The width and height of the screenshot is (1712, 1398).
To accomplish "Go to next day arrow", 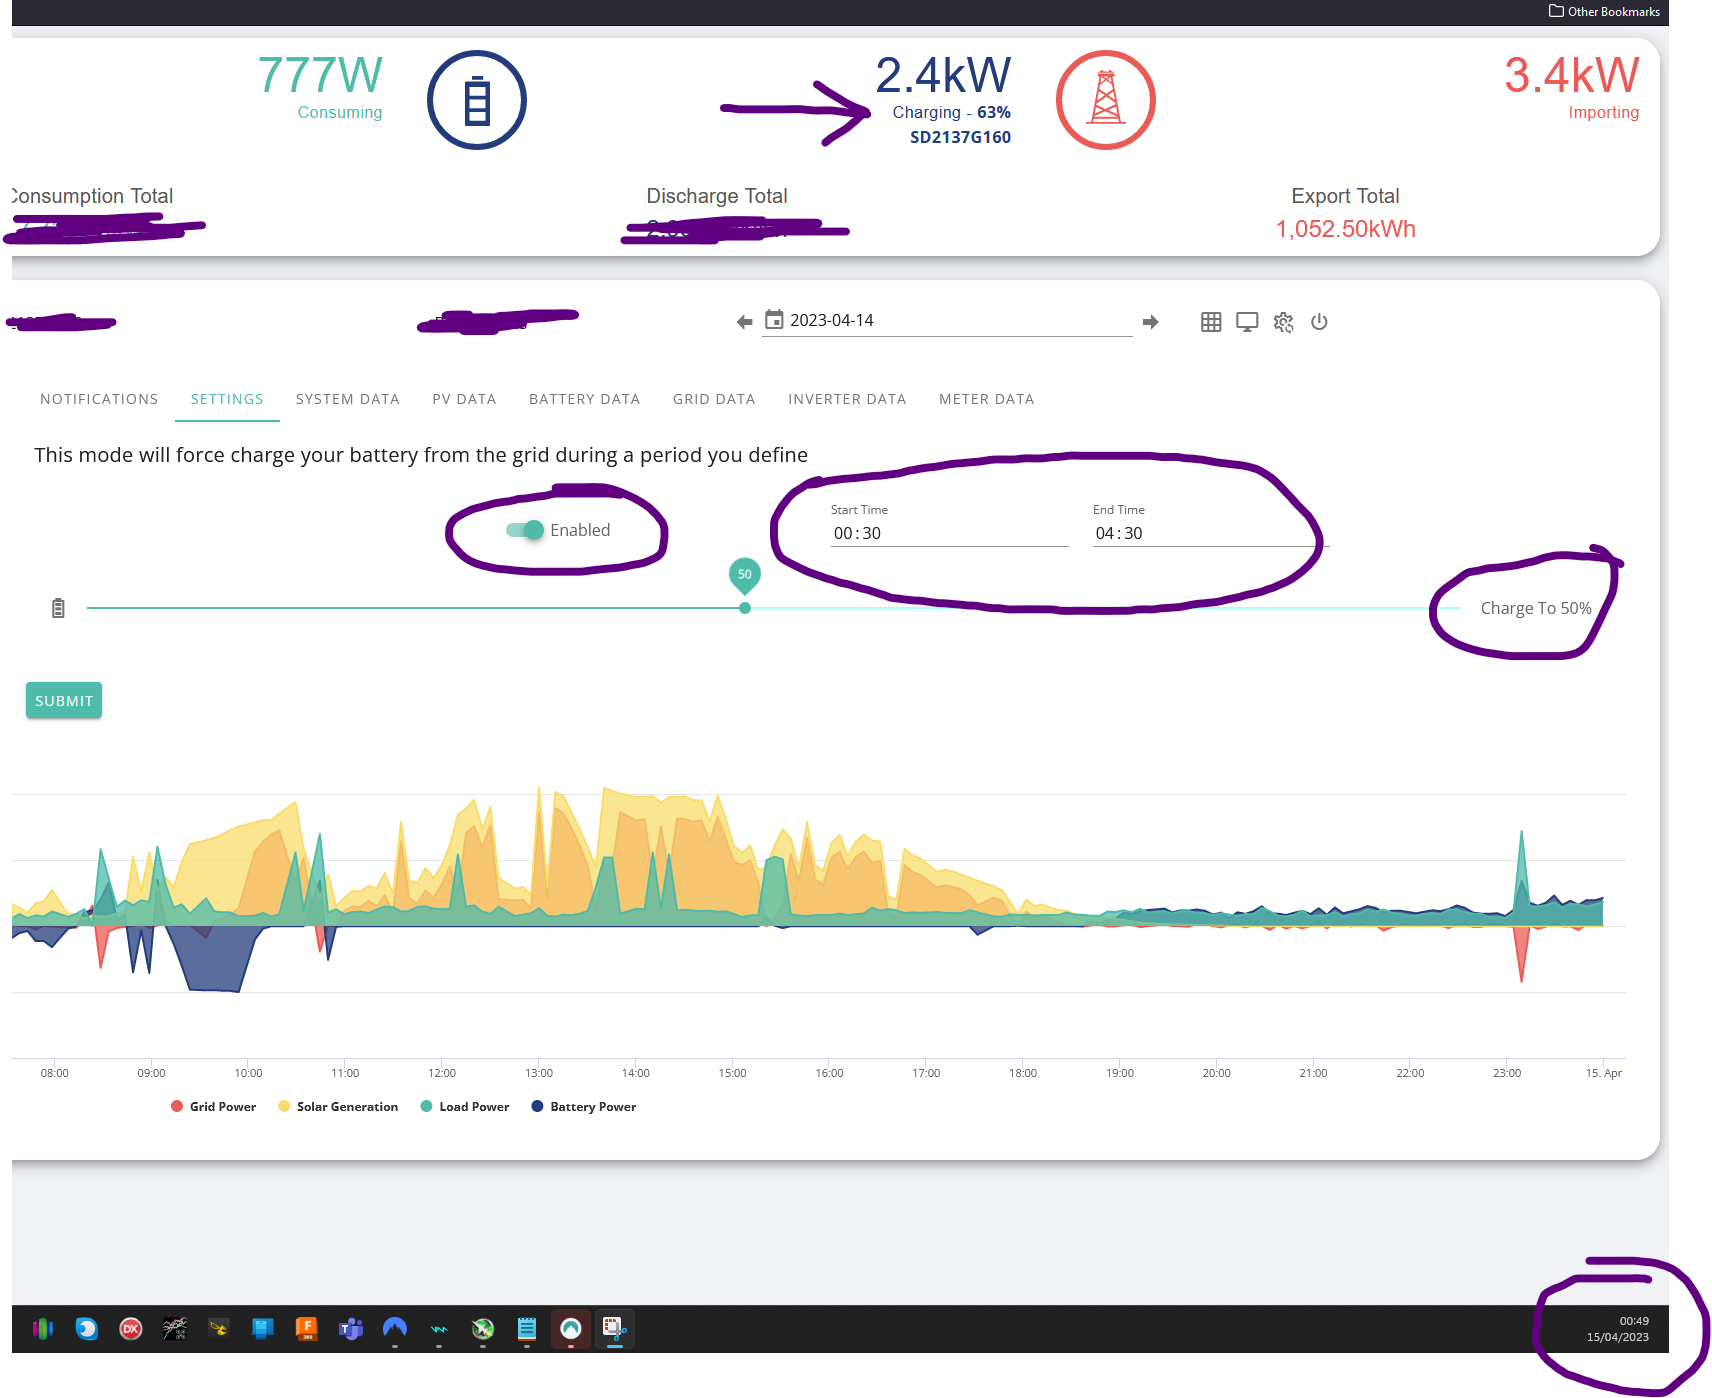I will 1151,322.
